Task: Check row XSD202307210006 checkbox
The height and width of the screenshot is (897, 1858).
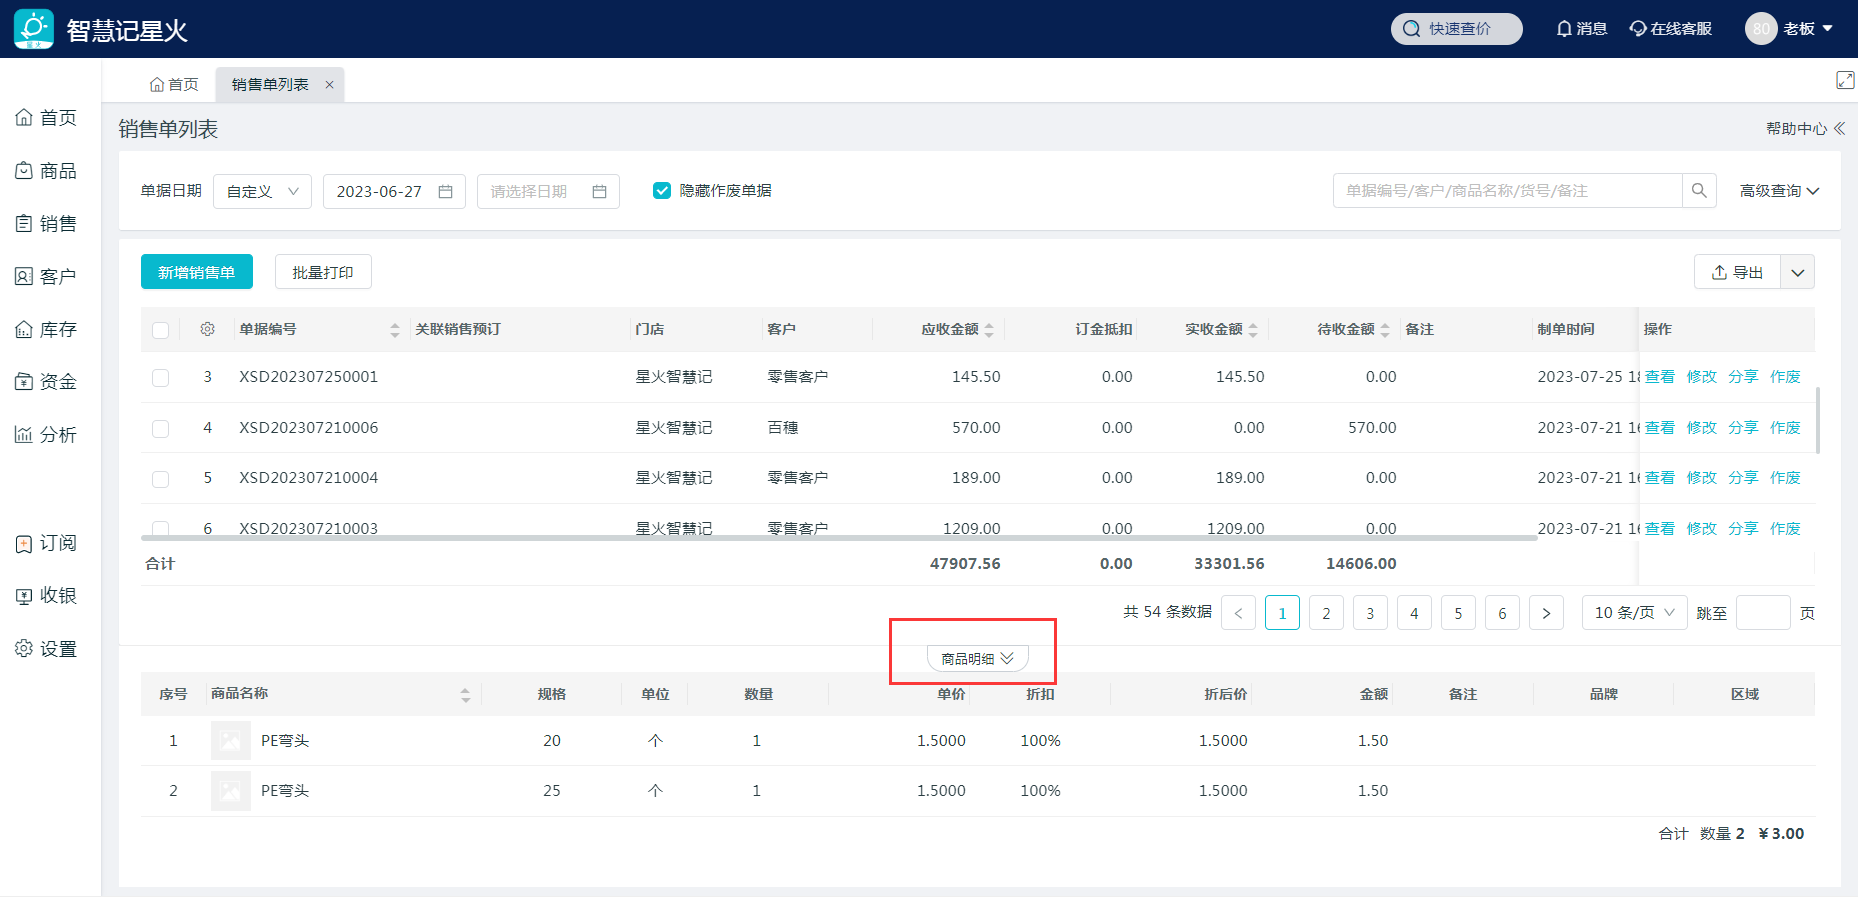Action: tap(160, 429)
